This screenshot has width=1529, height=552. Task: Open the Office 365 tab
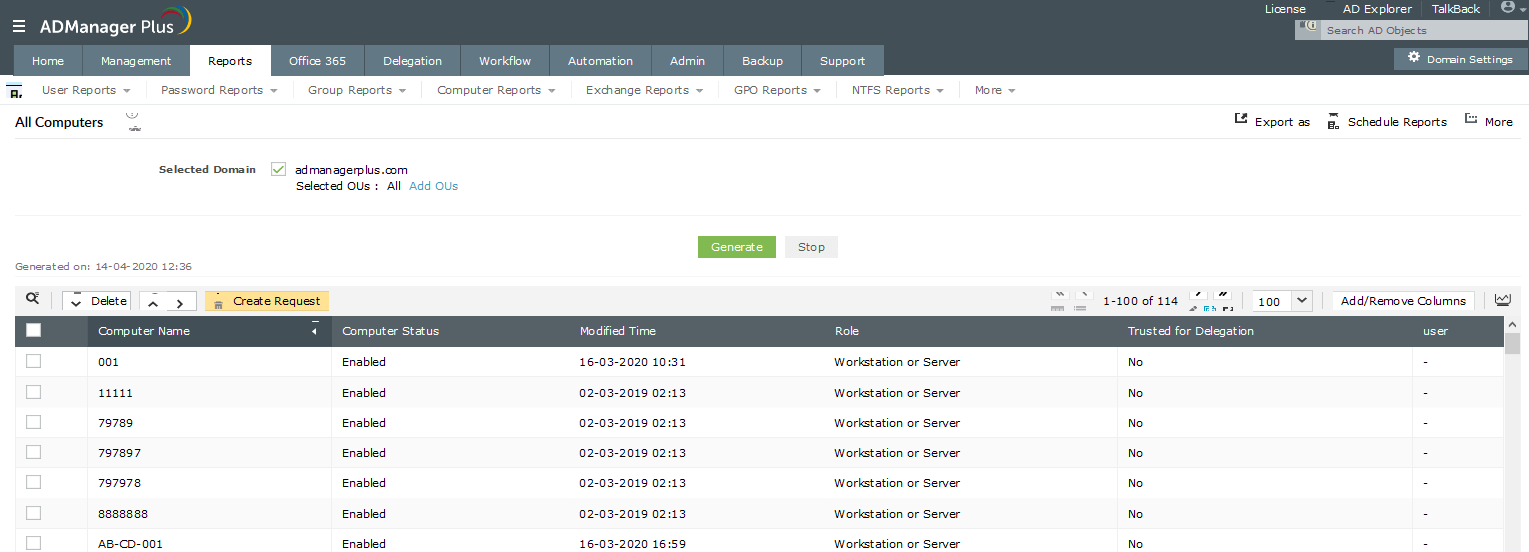pyautogui.click(x=317, y=60)
